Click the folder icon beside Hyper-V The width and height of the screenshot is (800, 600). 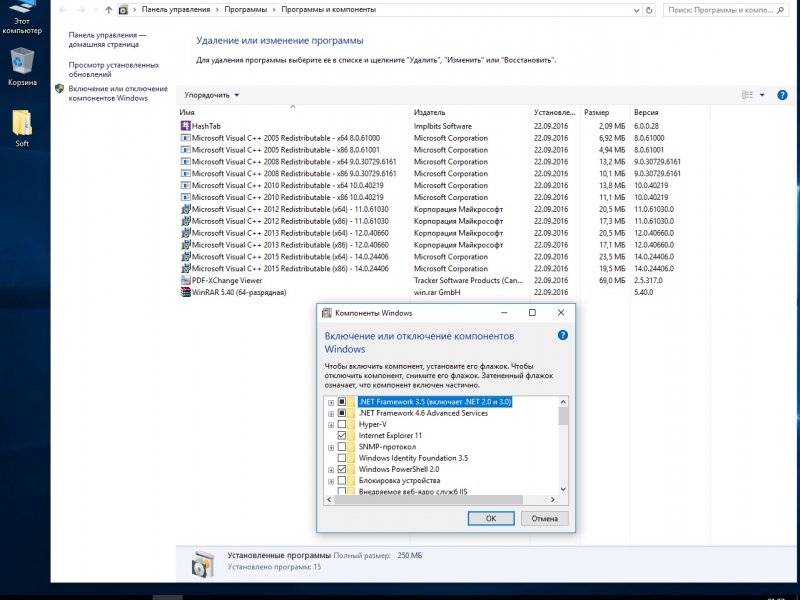click(352, 424)
